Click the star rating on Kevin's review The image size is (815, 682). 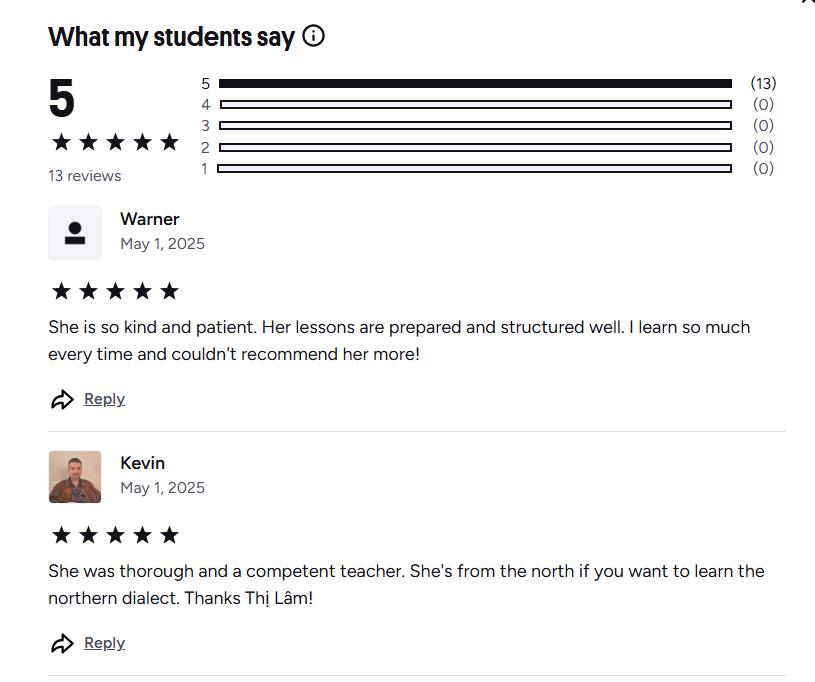click(115, 535)
